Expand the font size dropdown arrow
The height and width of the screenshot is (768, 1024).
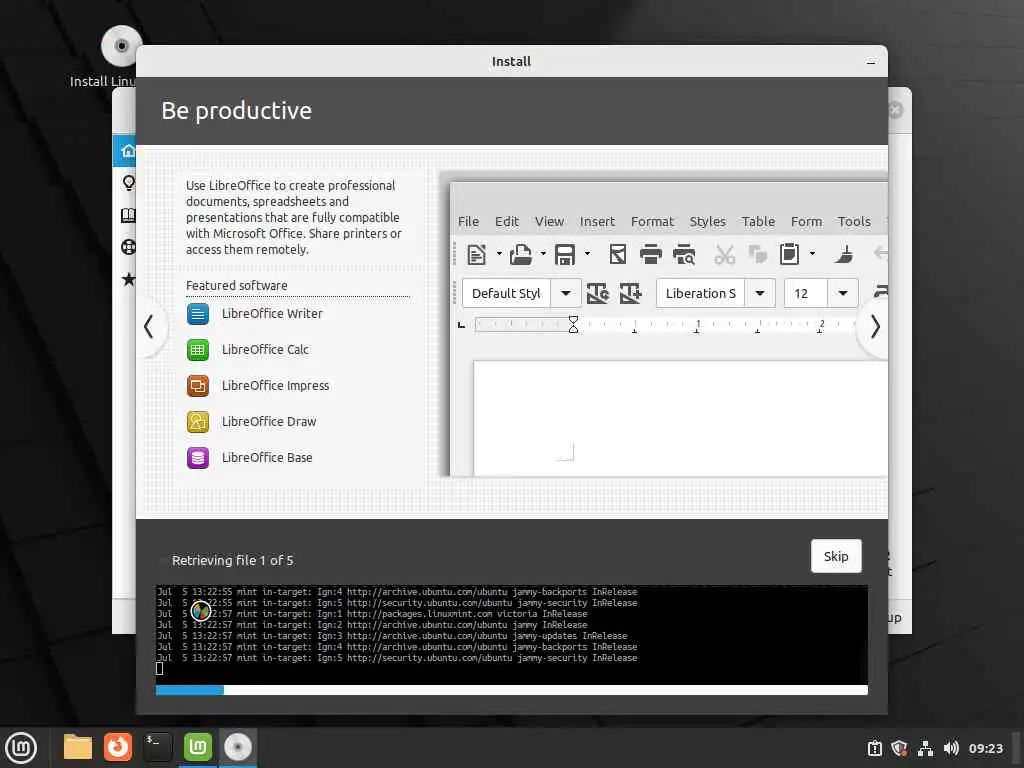pyautogui.click(x=842, y=293)
